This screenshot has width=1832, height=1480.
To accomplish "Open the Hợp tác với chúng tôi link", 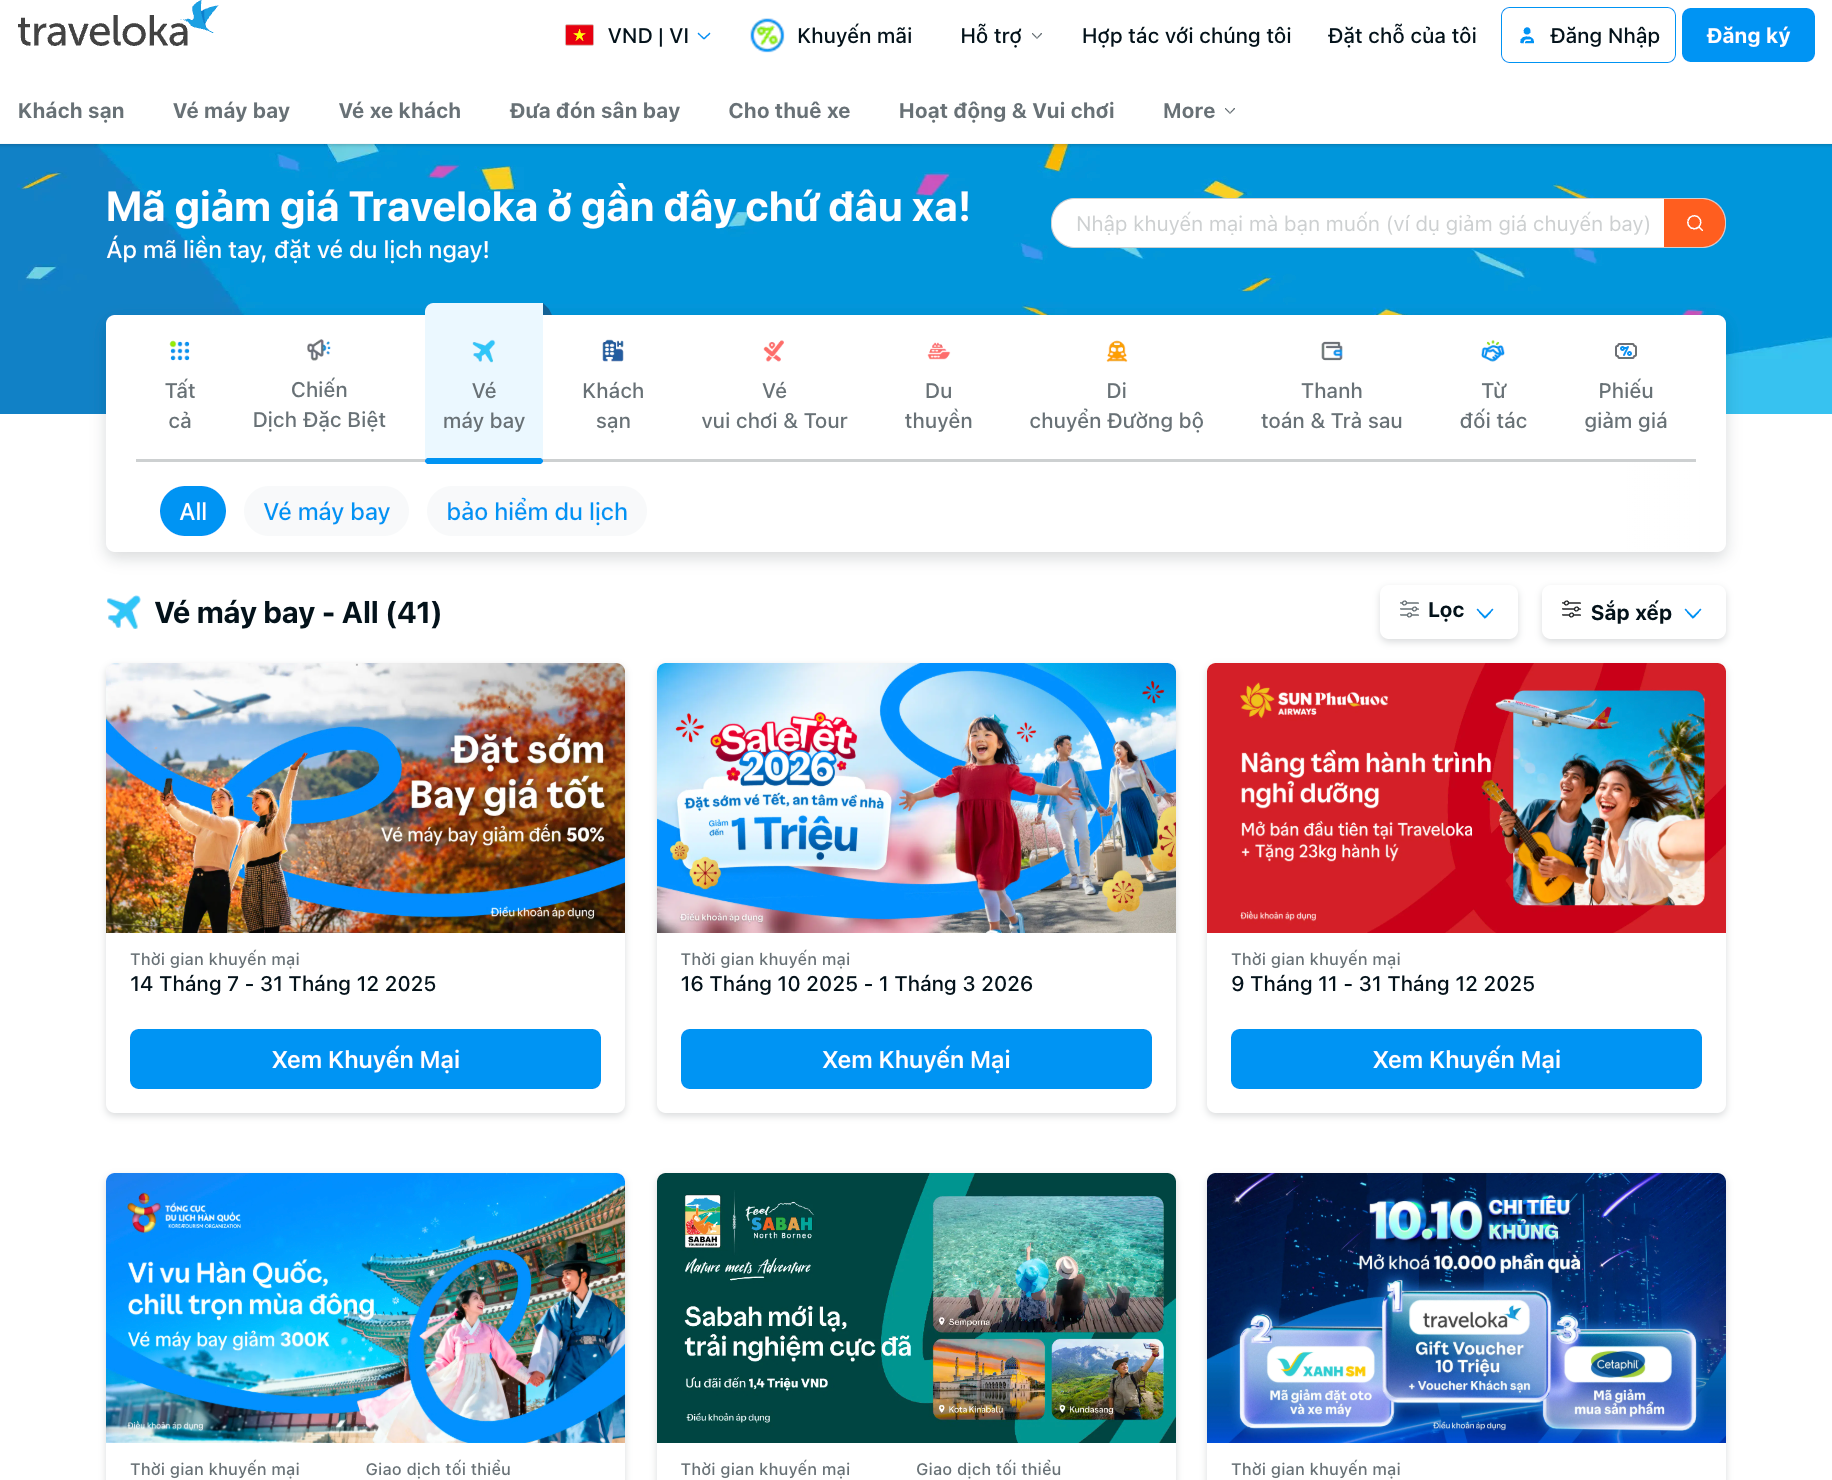I will pos(1186,36).
